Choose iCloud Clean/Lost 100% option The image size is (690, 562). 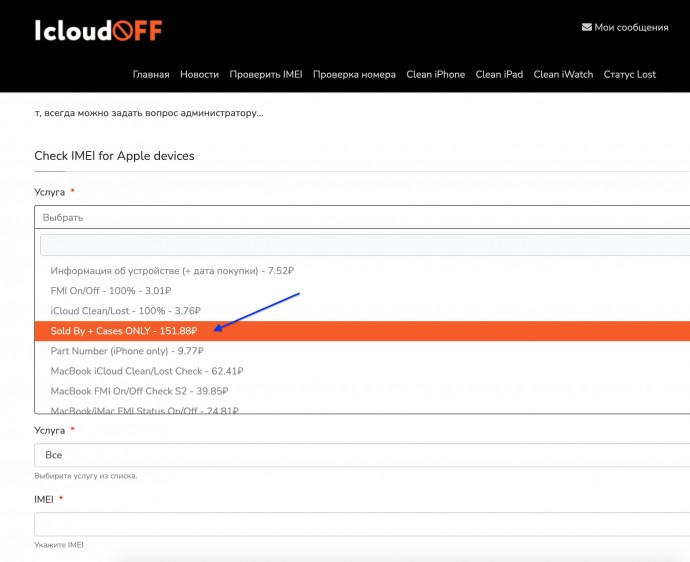(126, 311)
